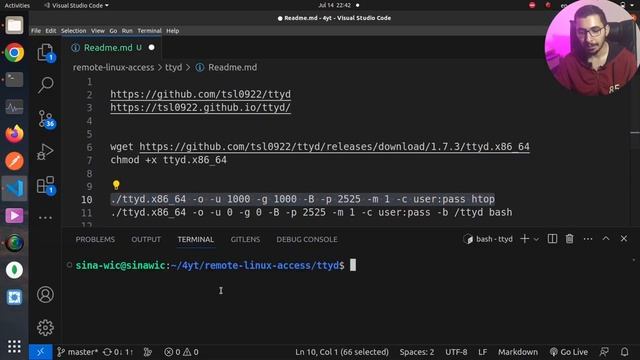Click the chmod +x ttyd.x86_64 line
The image size is (640, 360).
[168, 160]
